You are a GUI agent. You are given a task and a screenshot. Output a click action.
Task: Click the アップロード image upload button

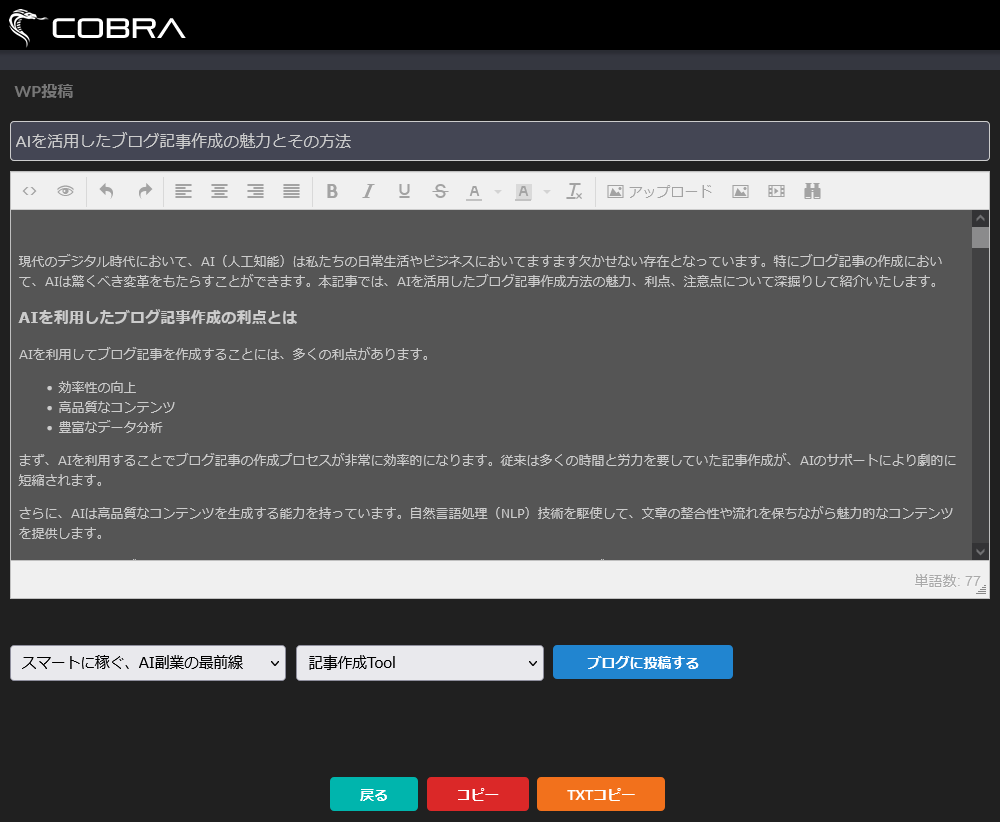point(660,191)
